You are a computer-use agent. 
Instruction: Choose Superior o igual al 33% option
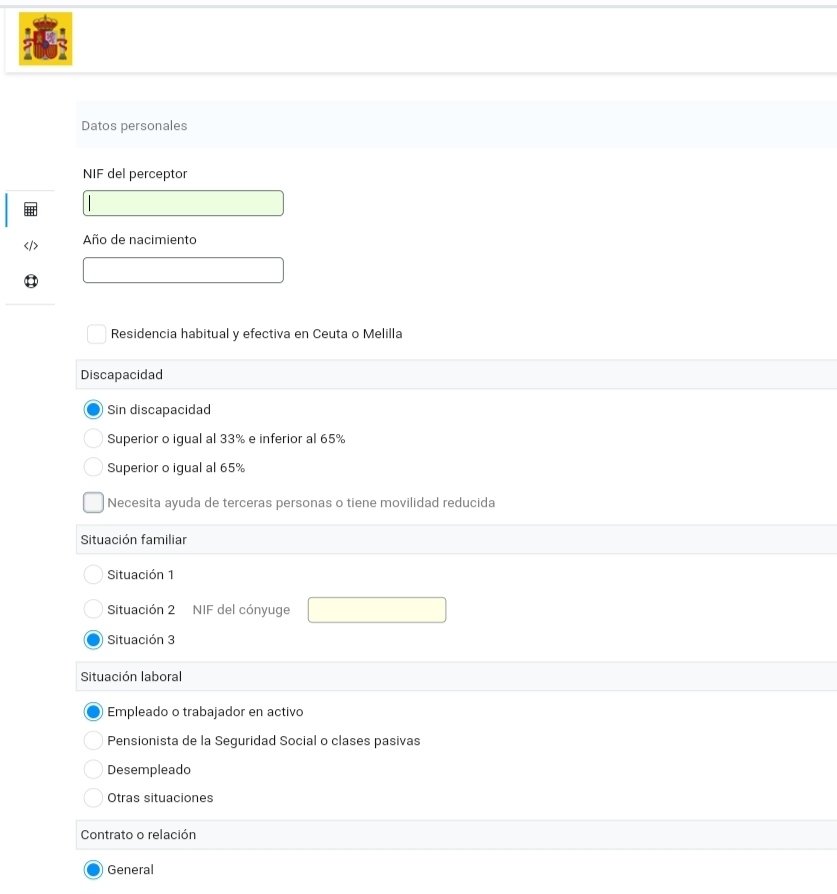point(93,438)
